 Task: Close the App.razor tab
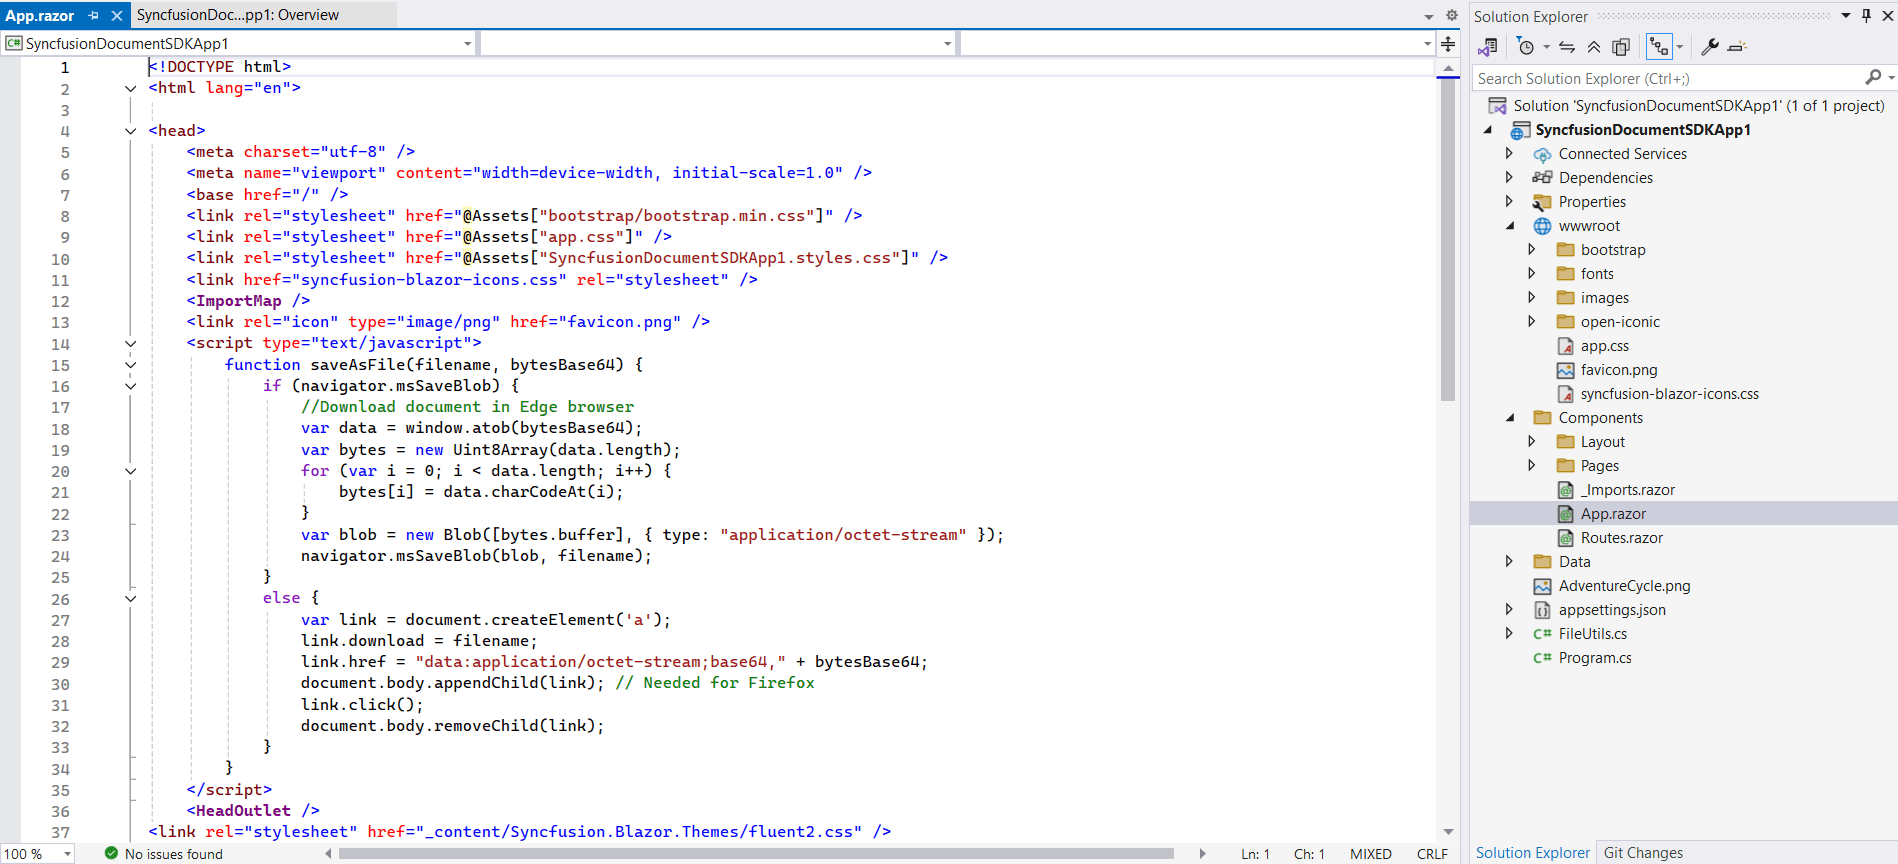pyautogui.click(x=116, y=15)
